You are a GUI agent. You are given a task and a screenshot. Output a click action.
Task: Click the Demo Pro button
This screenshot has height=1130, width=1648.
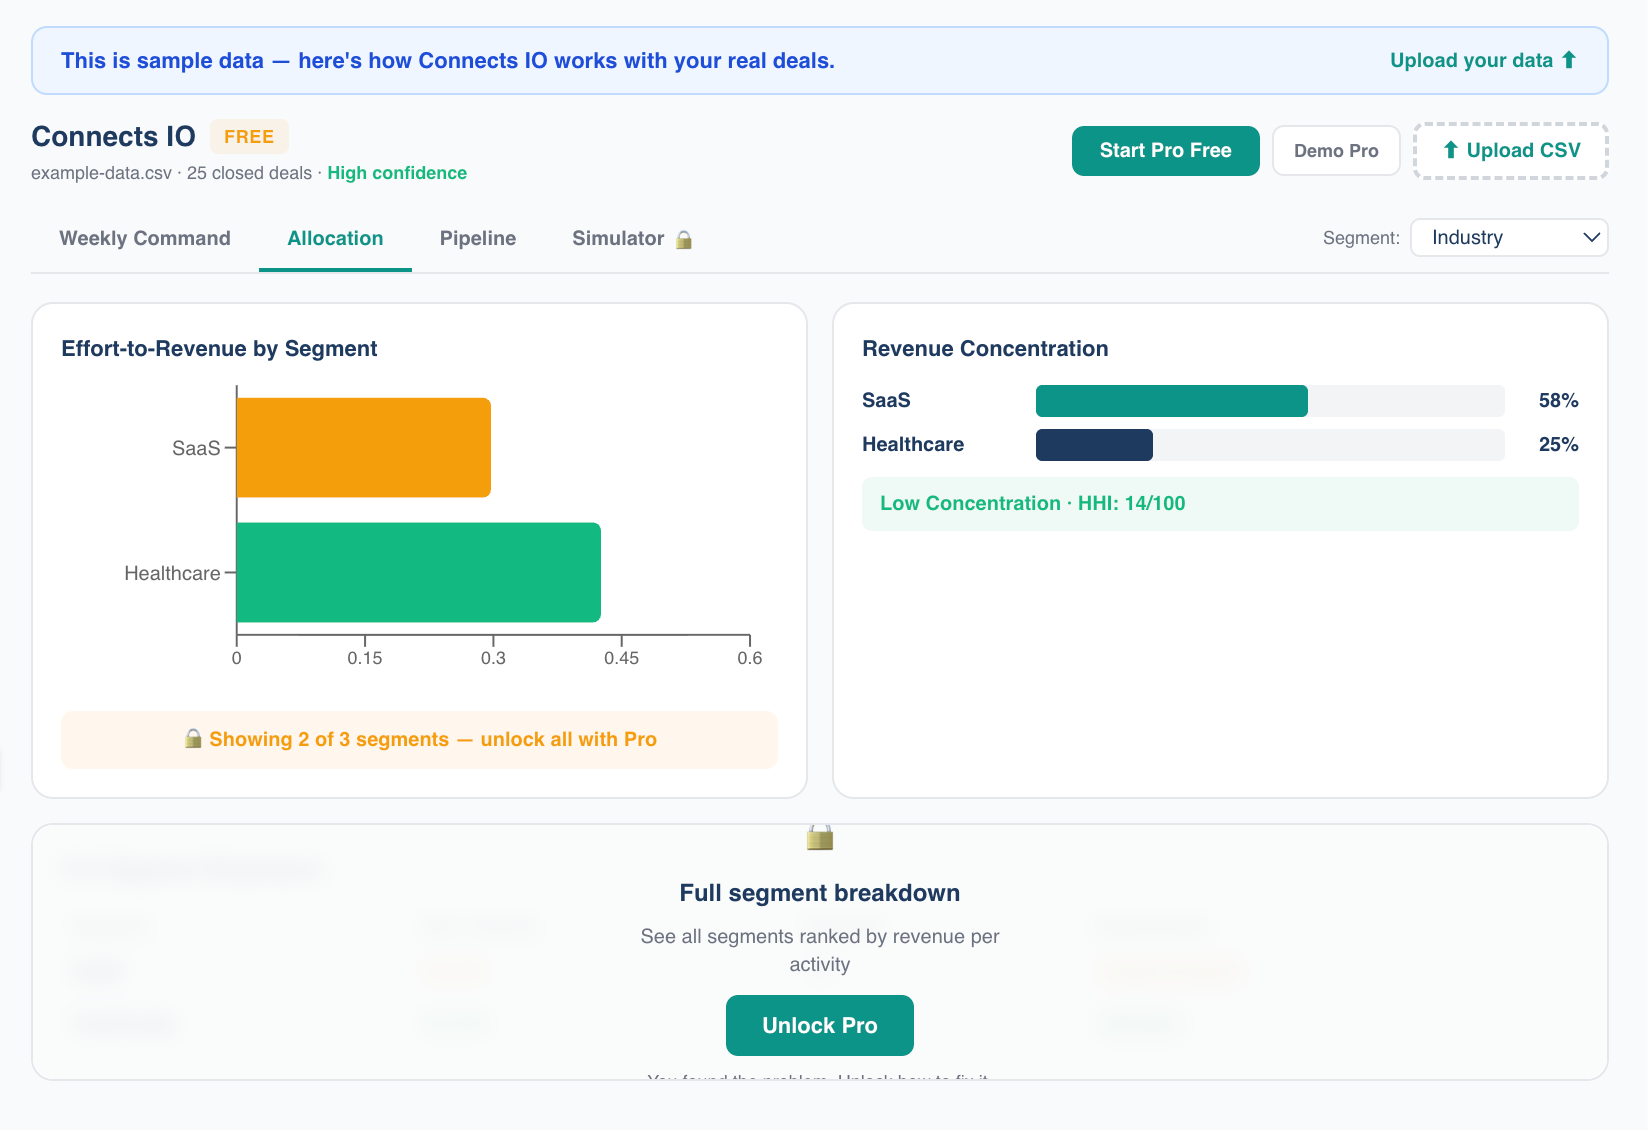click(1336, 150)
